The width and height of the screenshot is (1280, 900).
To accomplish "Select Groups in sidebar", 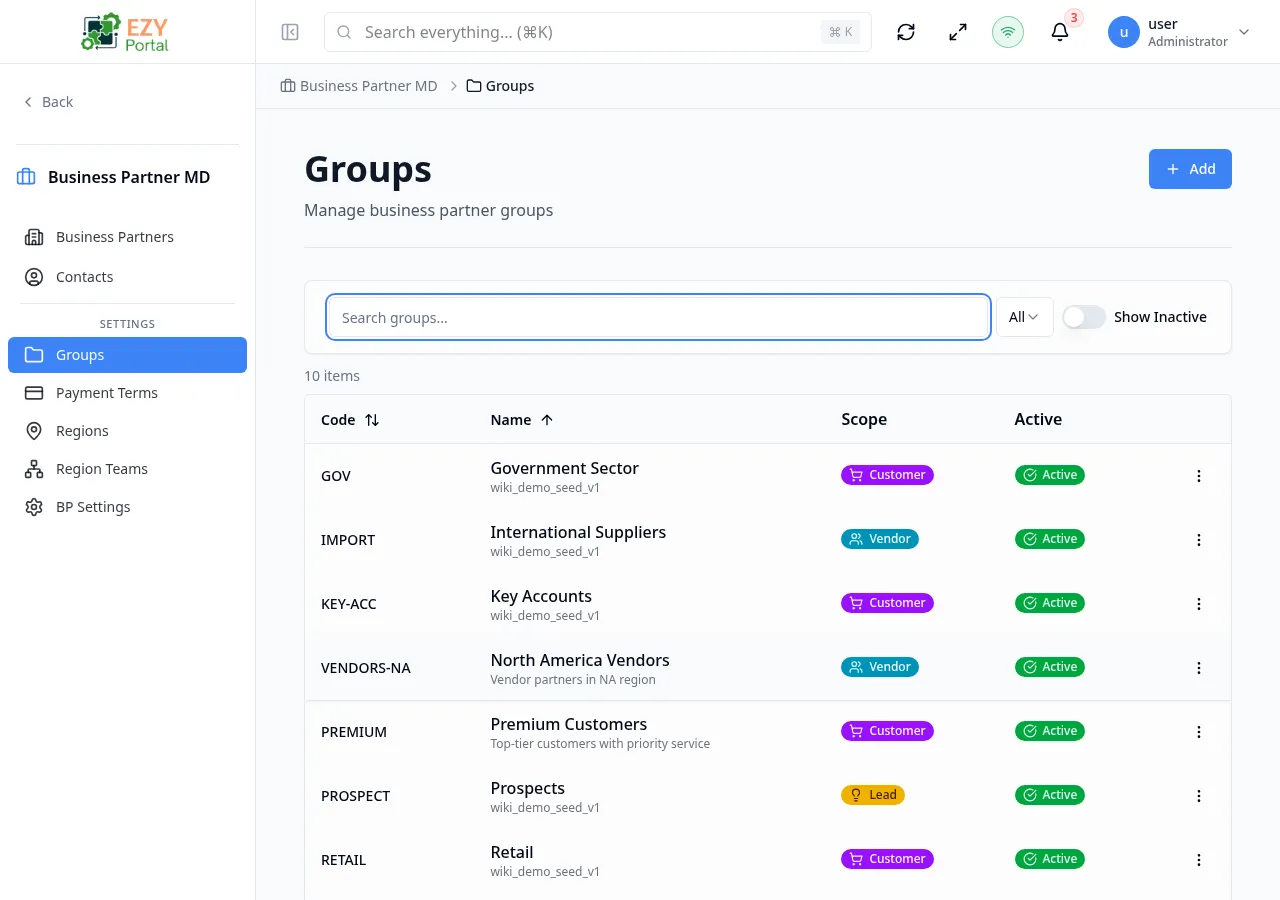I will click(x=127, y=355).
